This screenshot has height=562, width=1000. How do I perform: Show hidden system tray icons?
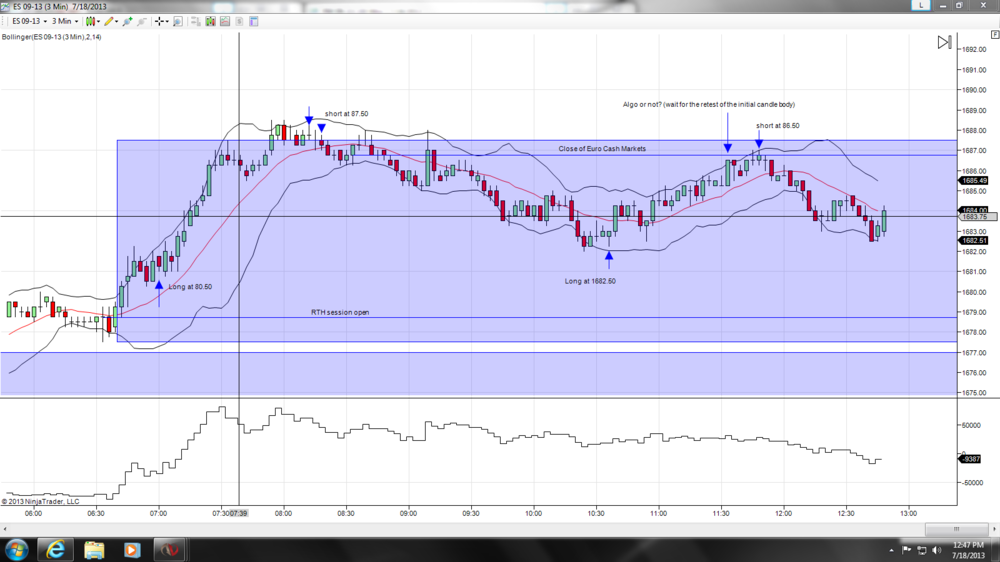[x=892, y=550]
